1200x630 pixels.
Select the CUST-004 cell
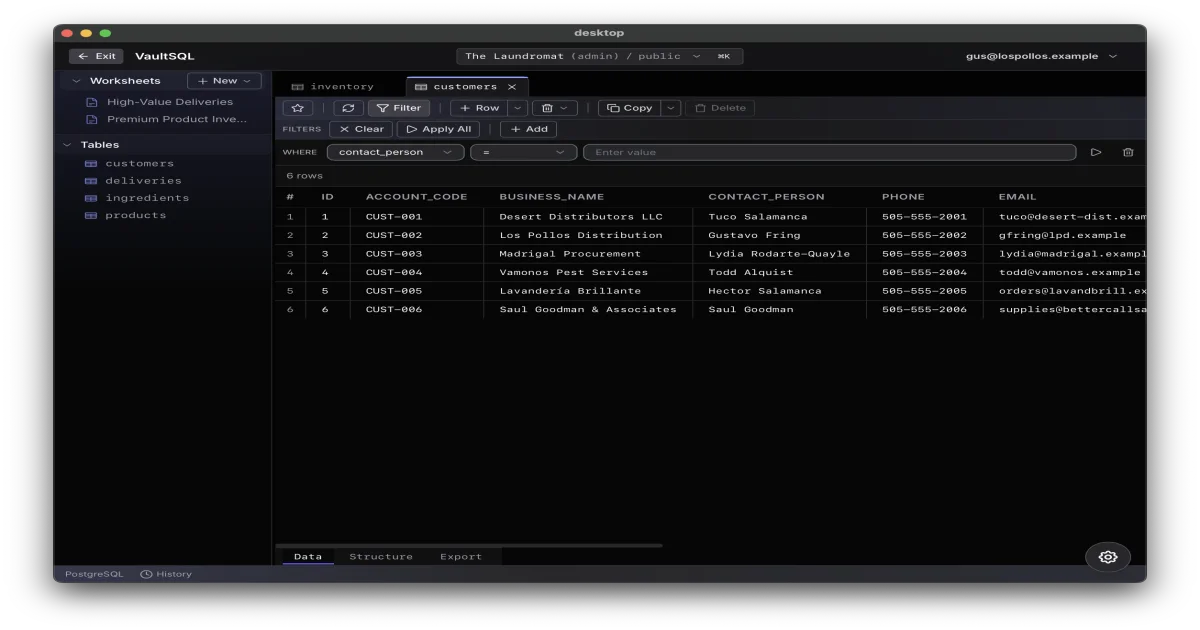[417, 272]
